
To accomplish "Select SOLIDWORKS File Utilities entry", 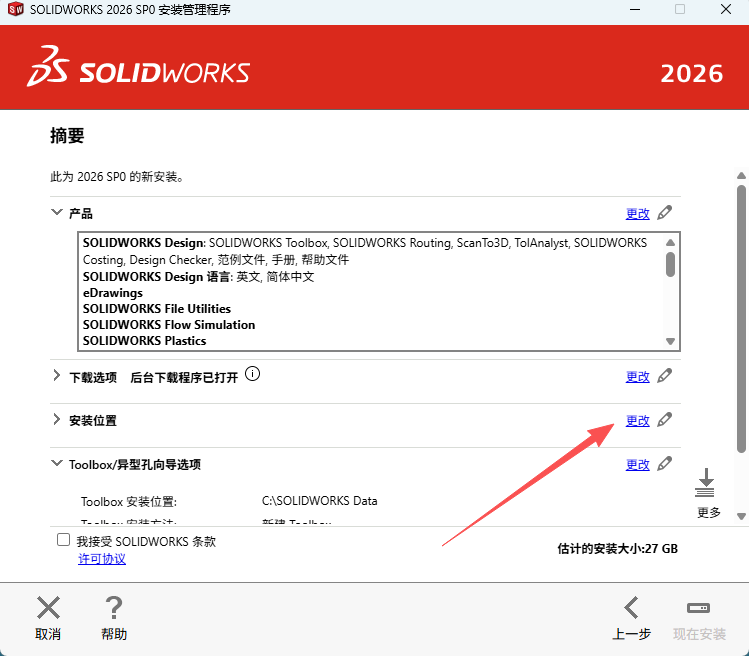I will pos(157,309).
